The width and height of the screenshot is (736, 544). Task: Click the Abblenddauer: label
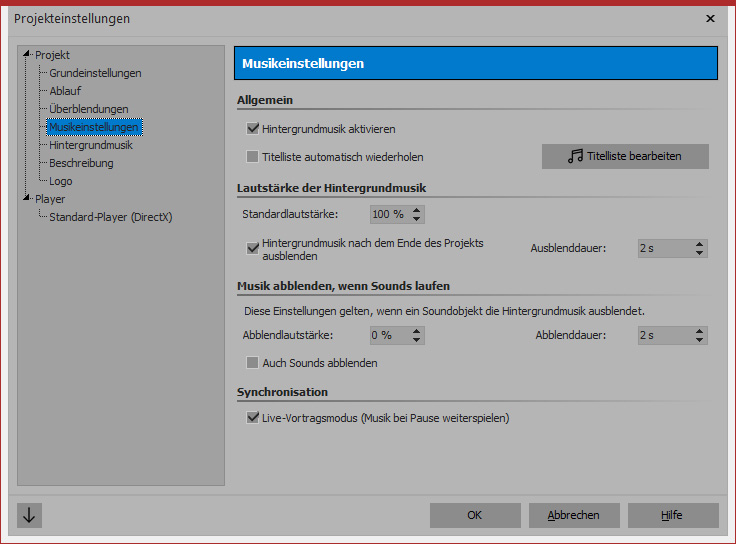click(571, 335)
